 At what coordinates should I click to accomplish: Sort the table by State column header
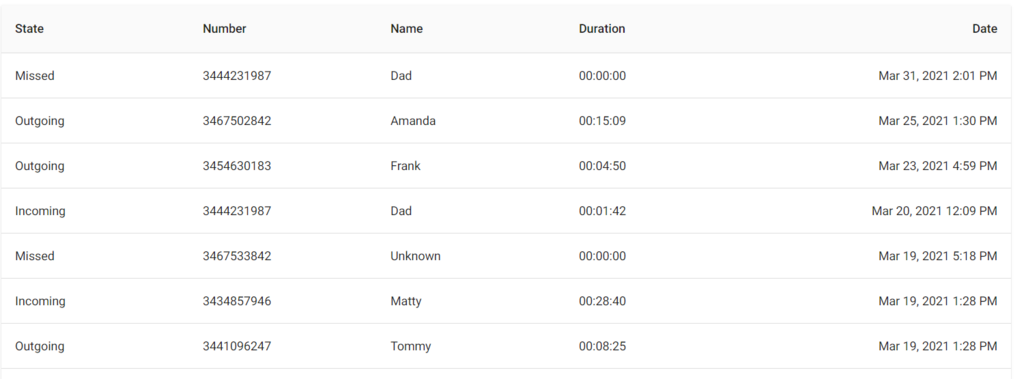pyautogui.click(x=29, y=29)
